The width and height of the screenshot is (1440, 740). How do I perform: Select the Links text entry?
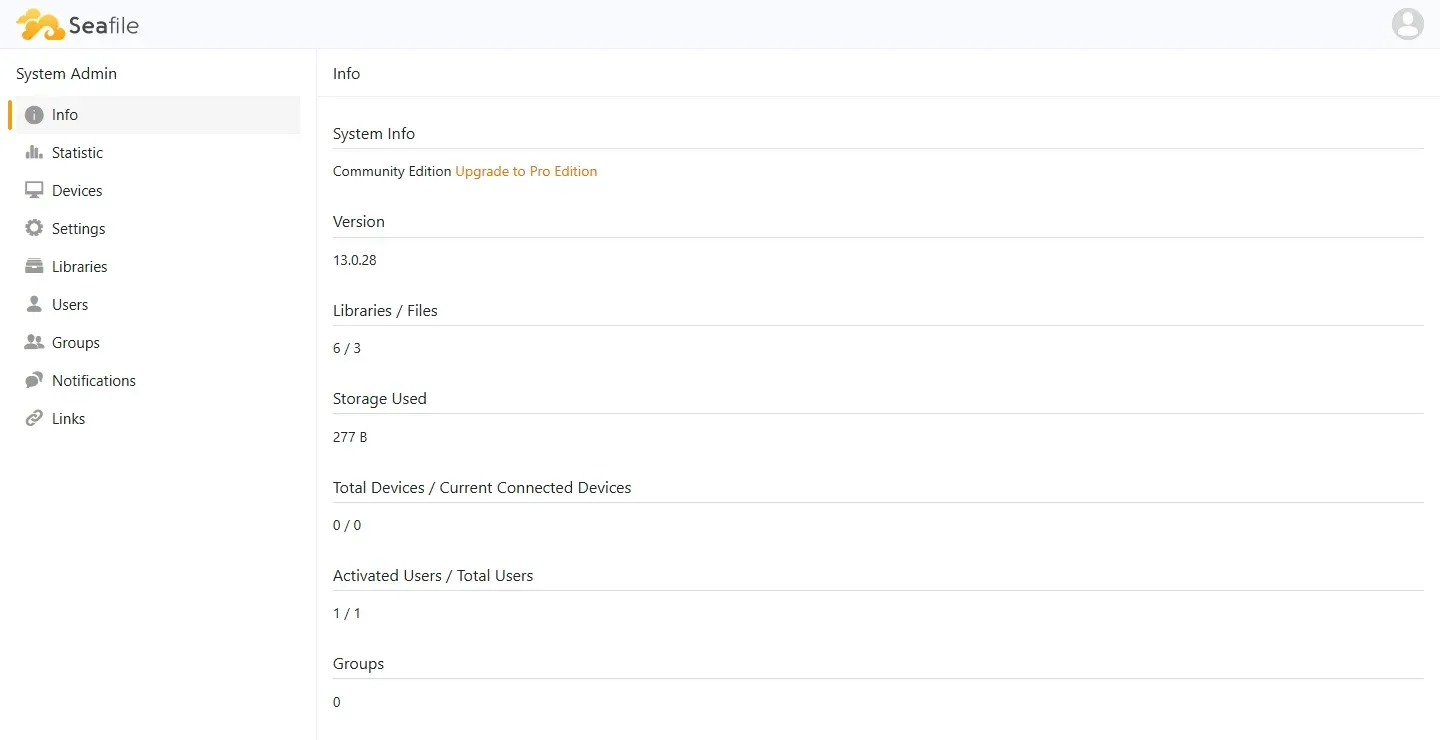click(69, 419)
